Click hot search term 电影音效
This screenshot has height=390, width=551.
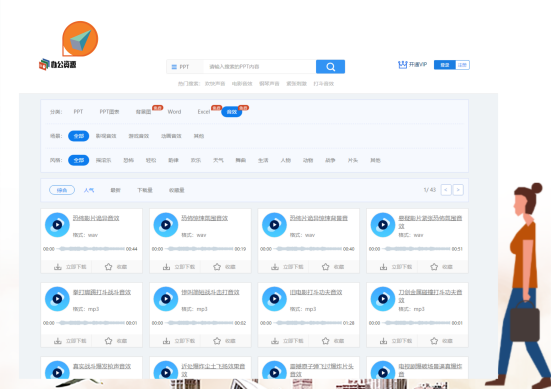click(x=242, y=84)
